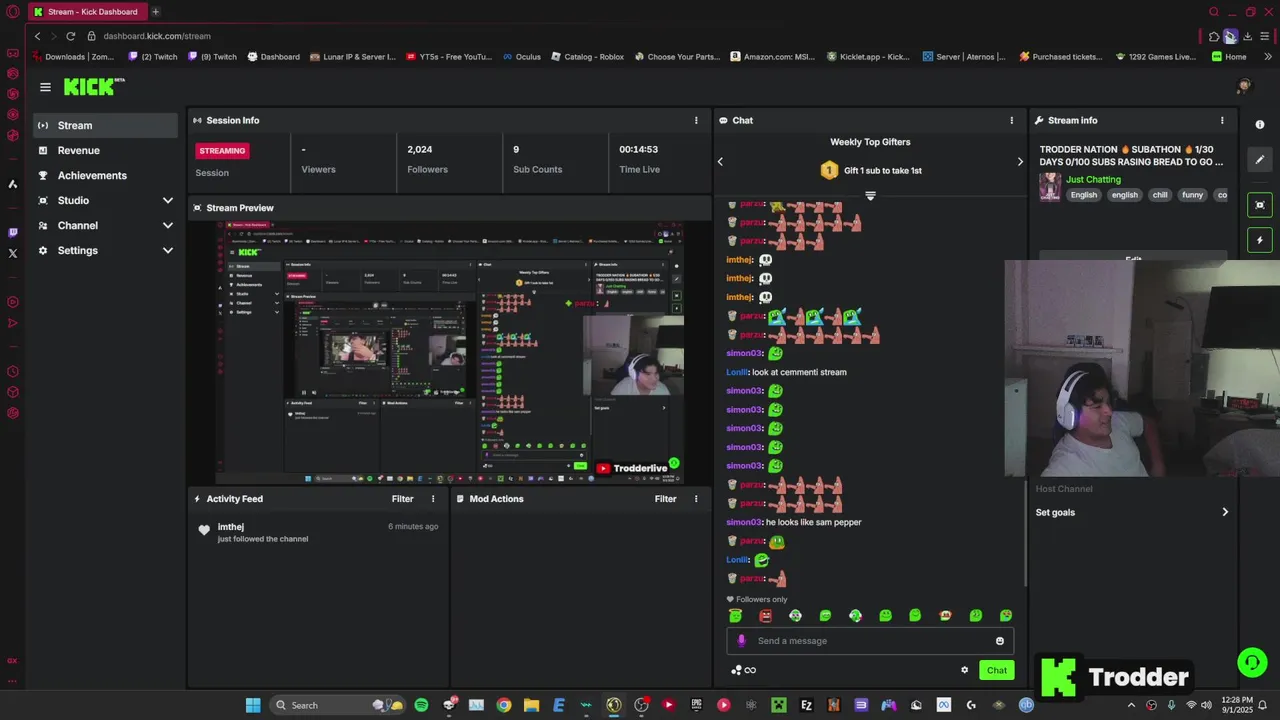The width and height of the screenshot is (1280, 720).
Task: Open the Home bookmark
Action: (x=1229, y=57)
